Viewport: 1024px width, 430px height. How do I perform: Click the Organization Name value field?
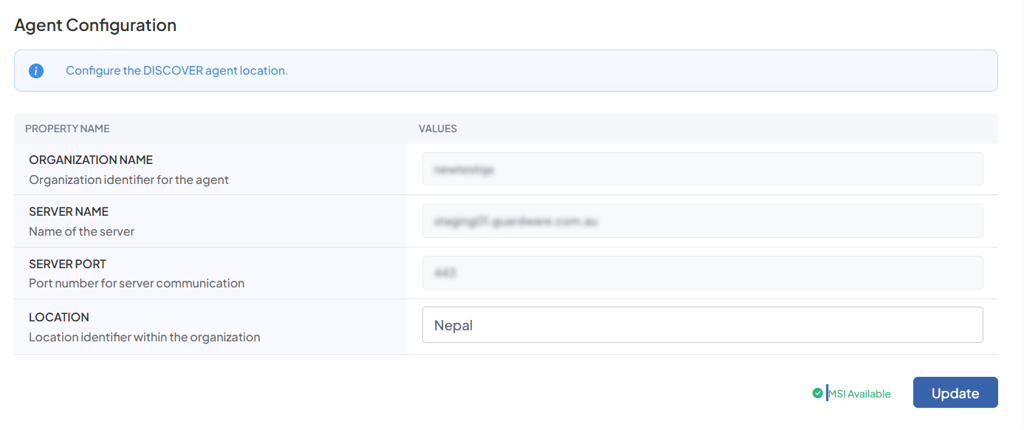(702, 169)
